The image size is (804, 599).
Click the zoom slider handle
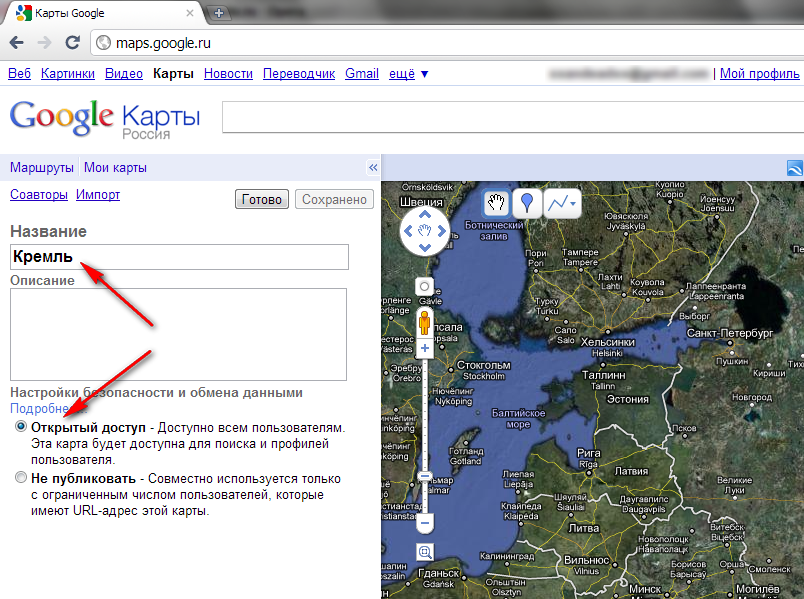coord(425,476)
